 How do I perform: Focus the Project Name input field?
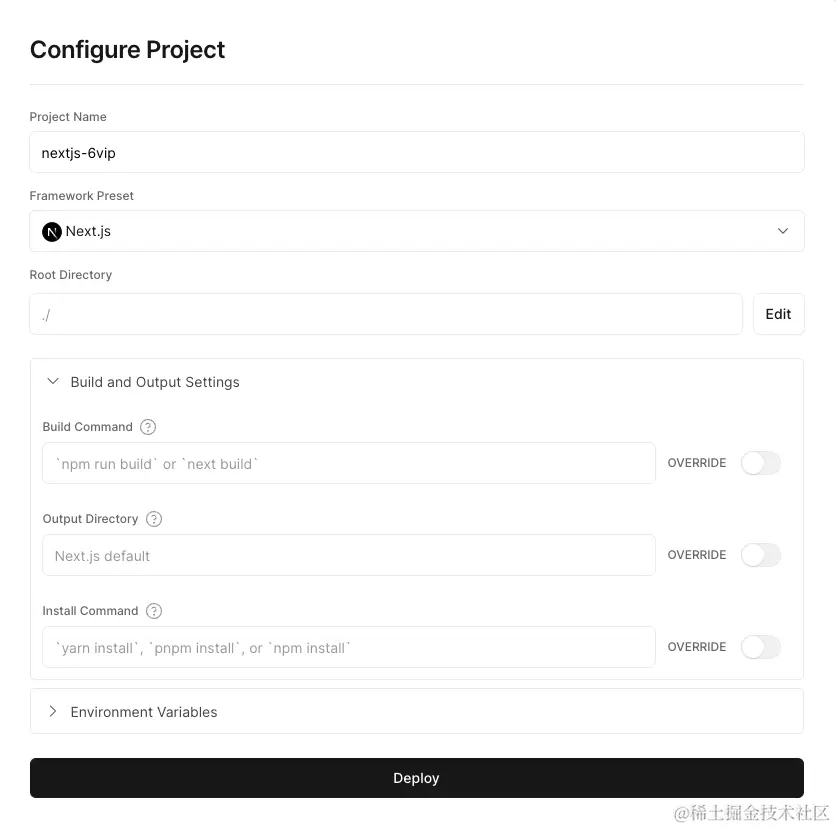pos(417,152)
